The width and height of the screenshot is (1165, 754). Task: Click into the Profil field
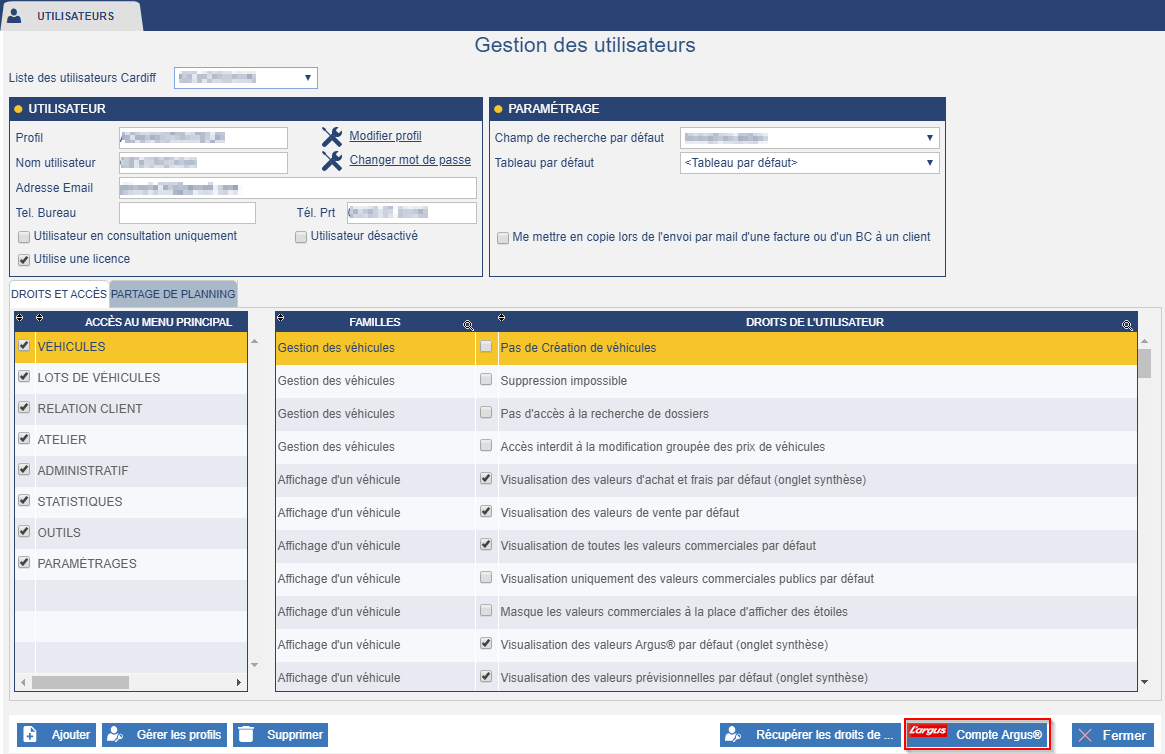[x=203, y=138]
